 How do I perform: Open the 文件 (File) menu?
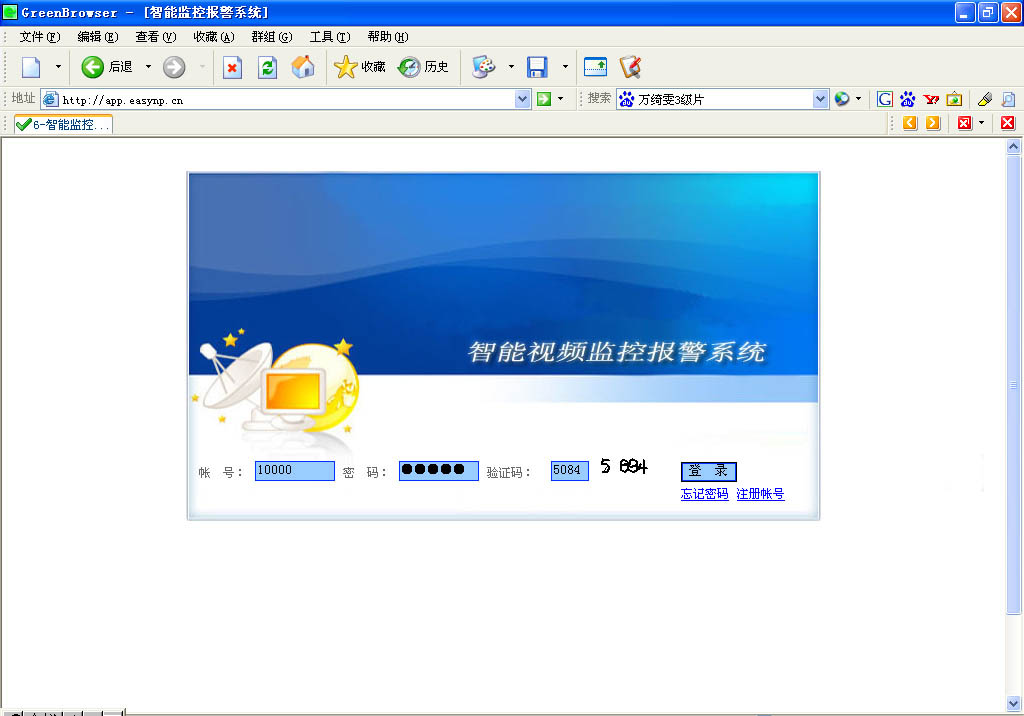click(40, 37)
